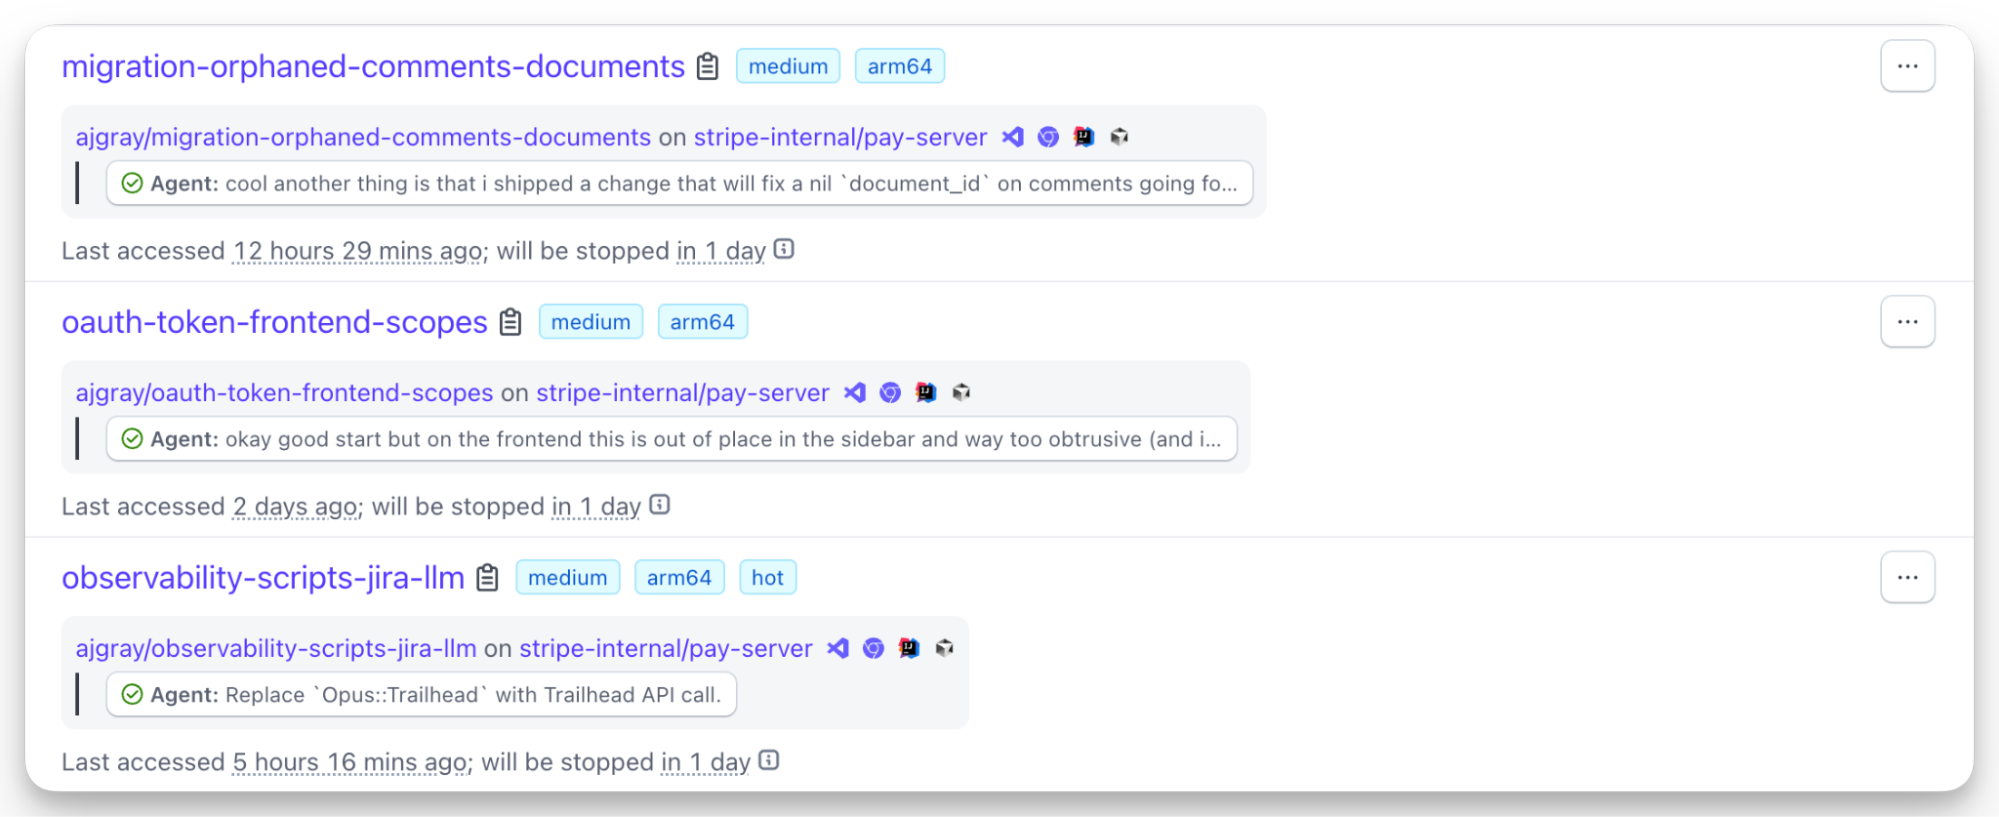Open VS Code icon in observability-scripts-jira-llm row

click(x=838, y=648)
